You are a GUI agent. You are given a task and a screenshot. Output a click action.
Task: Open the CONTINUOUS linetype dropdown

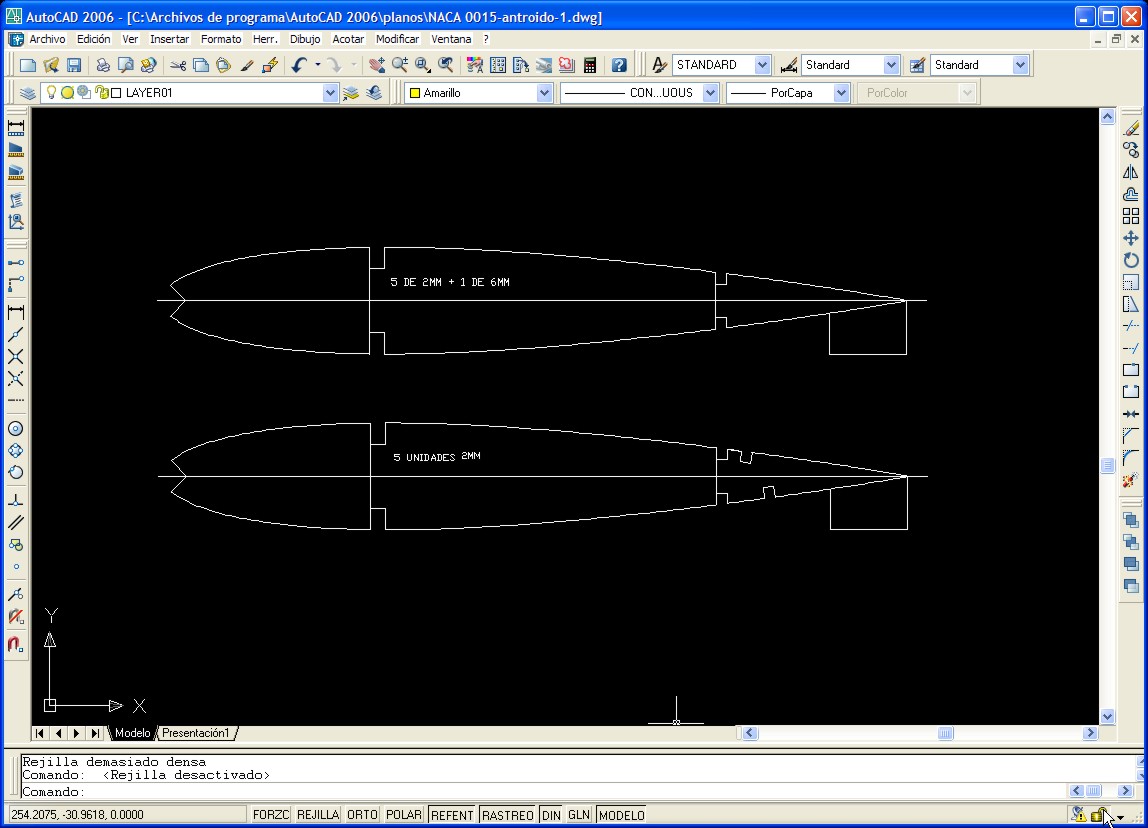pyautogui.click(x=709, y=93)
